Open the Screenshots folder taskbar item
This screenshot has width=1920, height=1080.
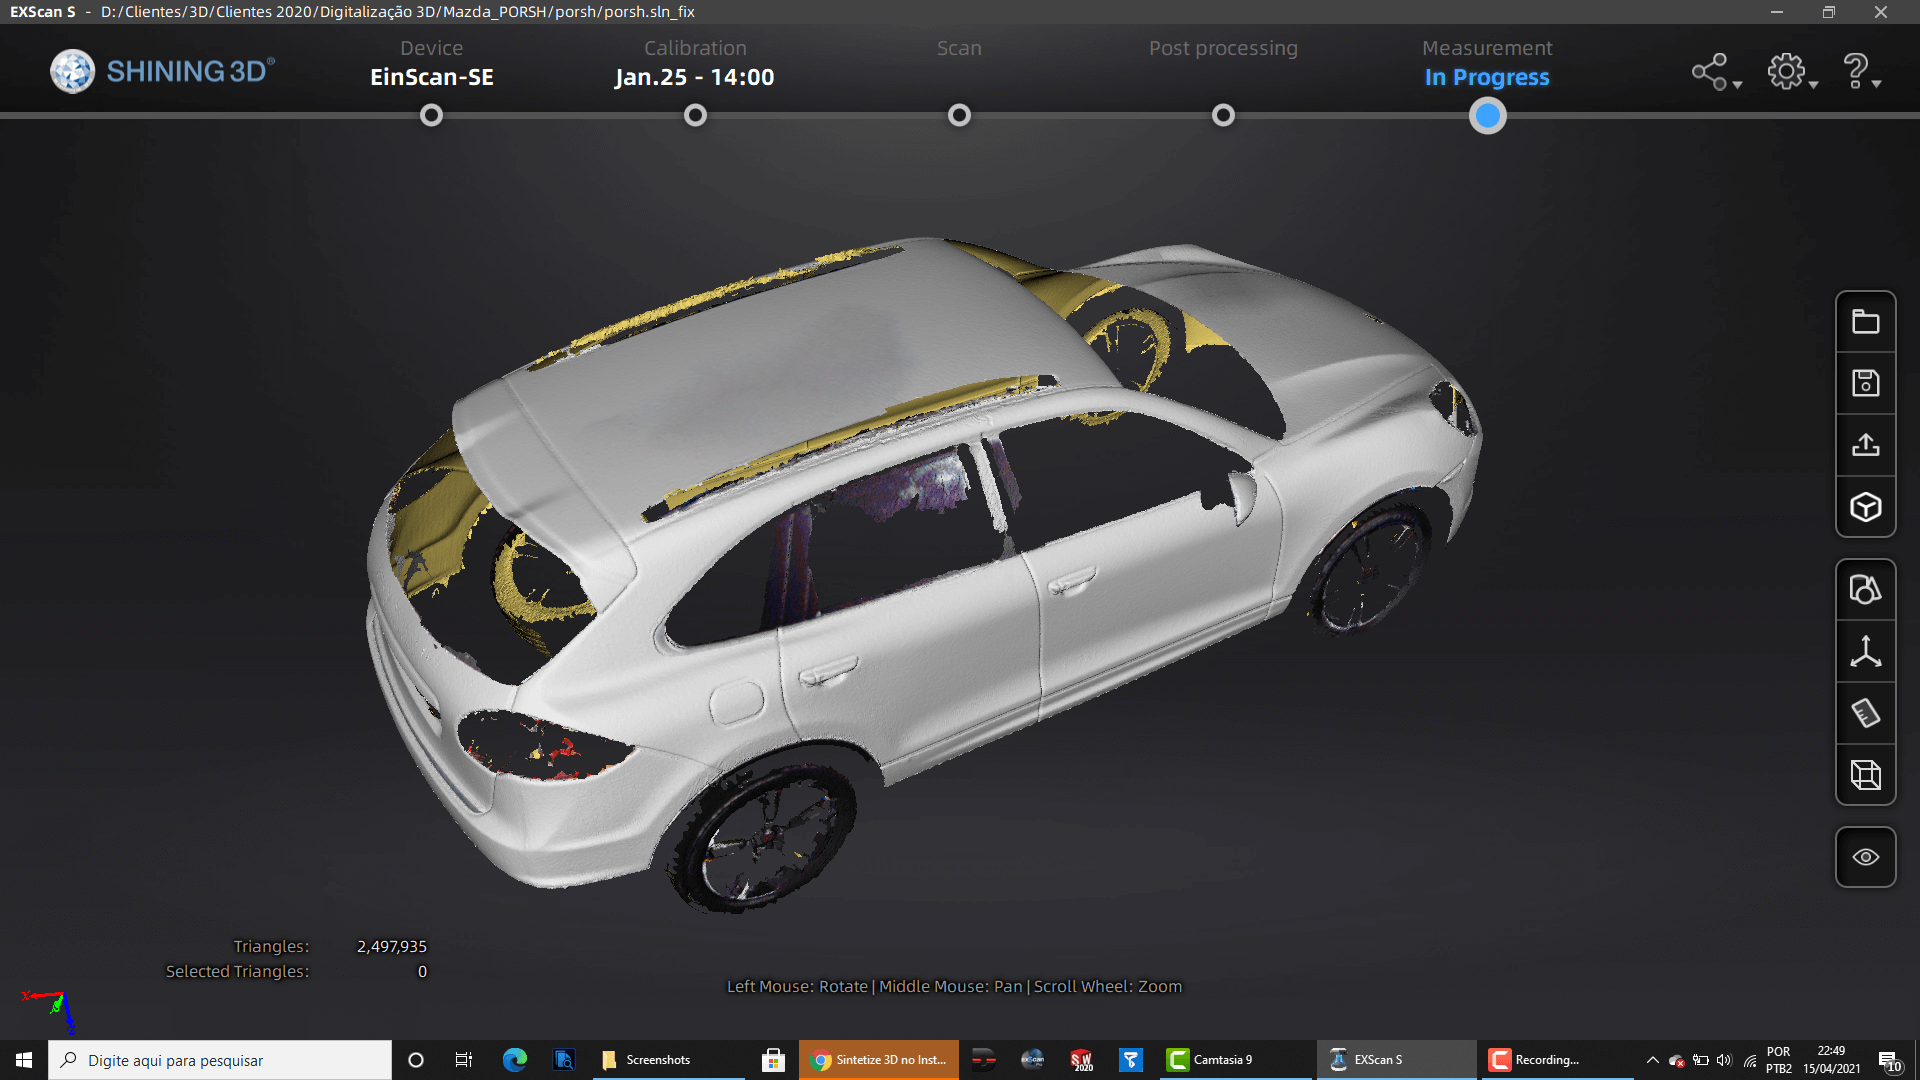[670, 1060]
